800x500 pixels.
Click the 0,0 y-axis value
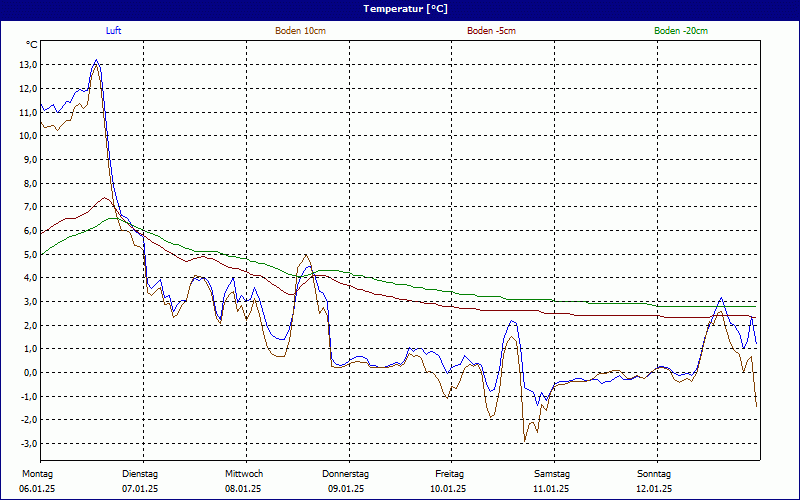click(30, 372)
